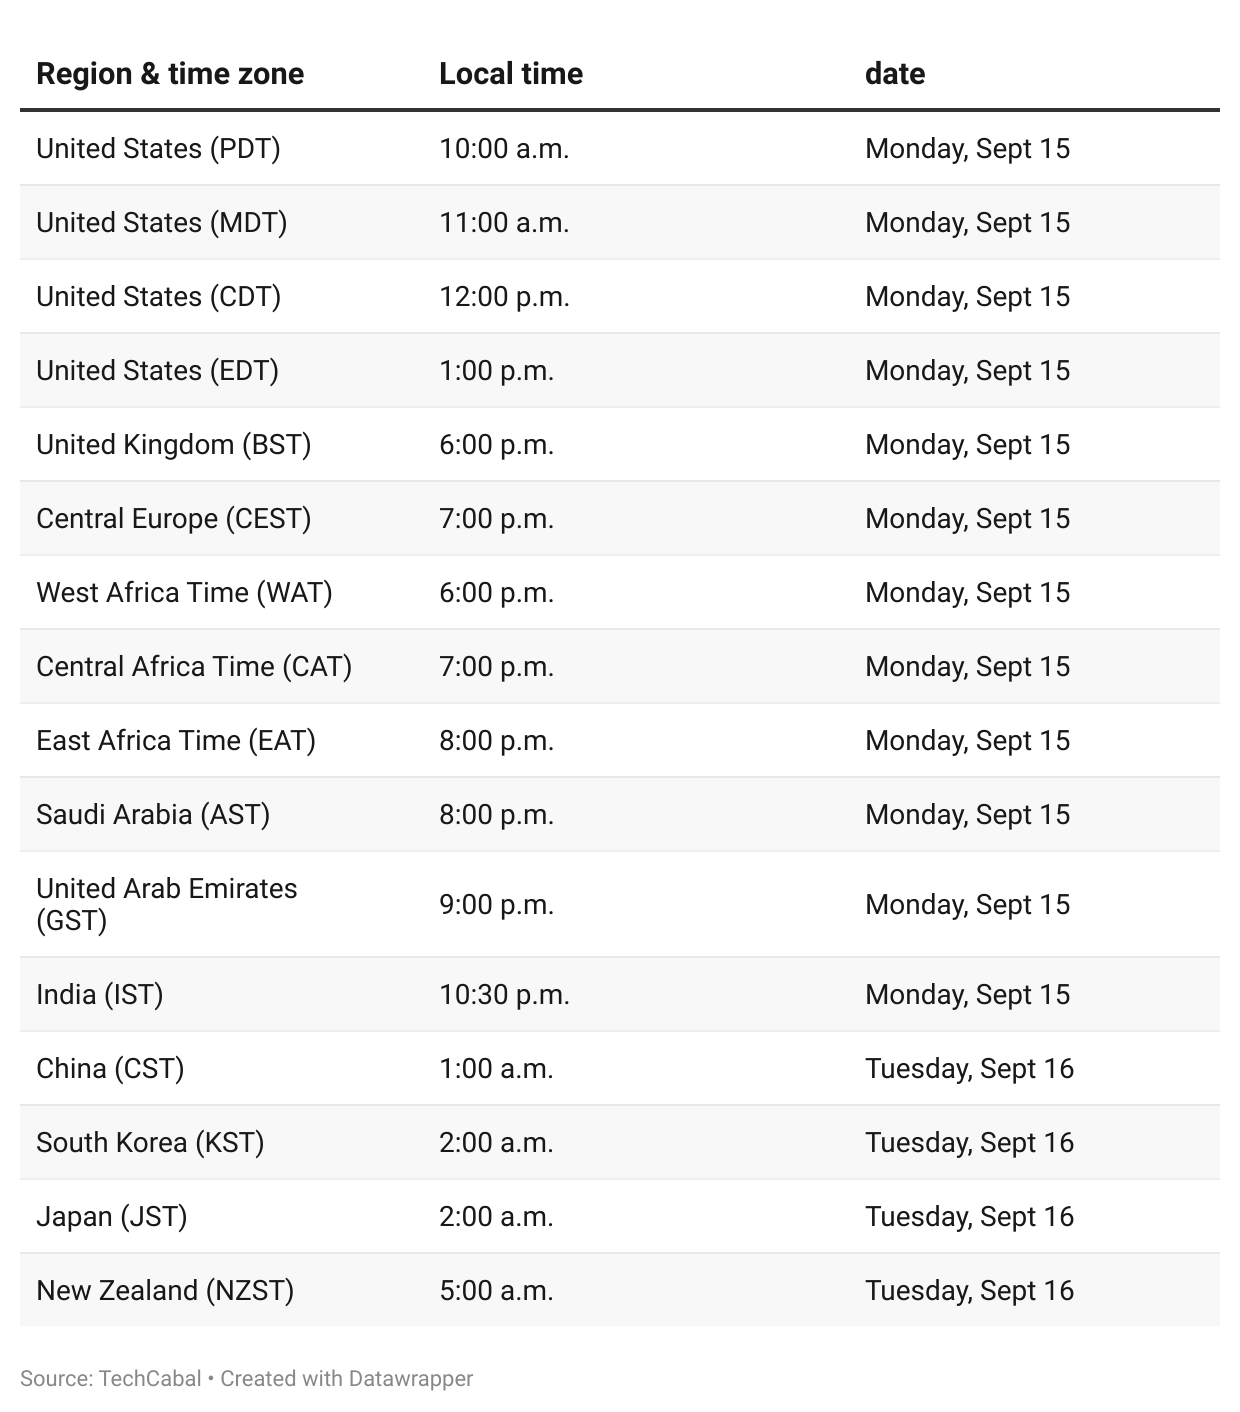Select the United Kingdom (BST) cell
The image size is (1240, 1412).
point(173,444)
